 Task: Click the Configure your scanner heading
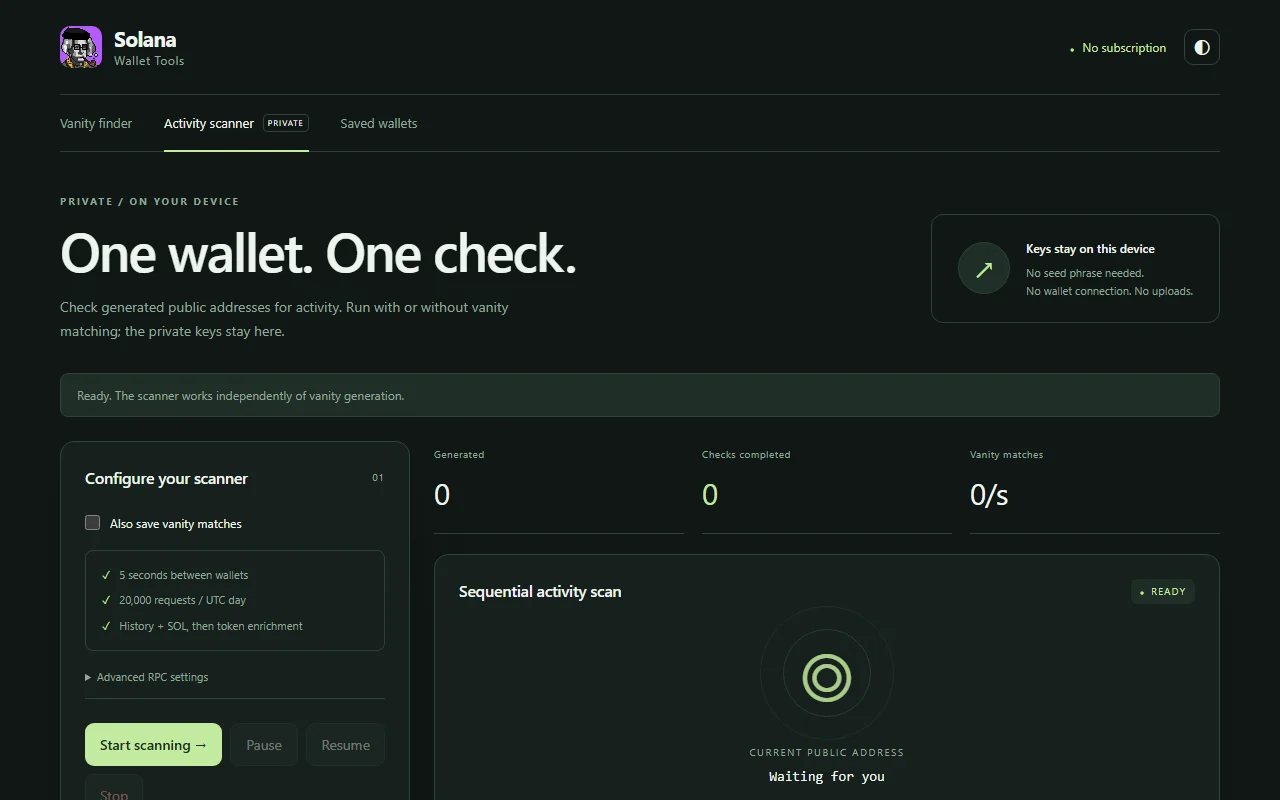click(x=166, y=479)
